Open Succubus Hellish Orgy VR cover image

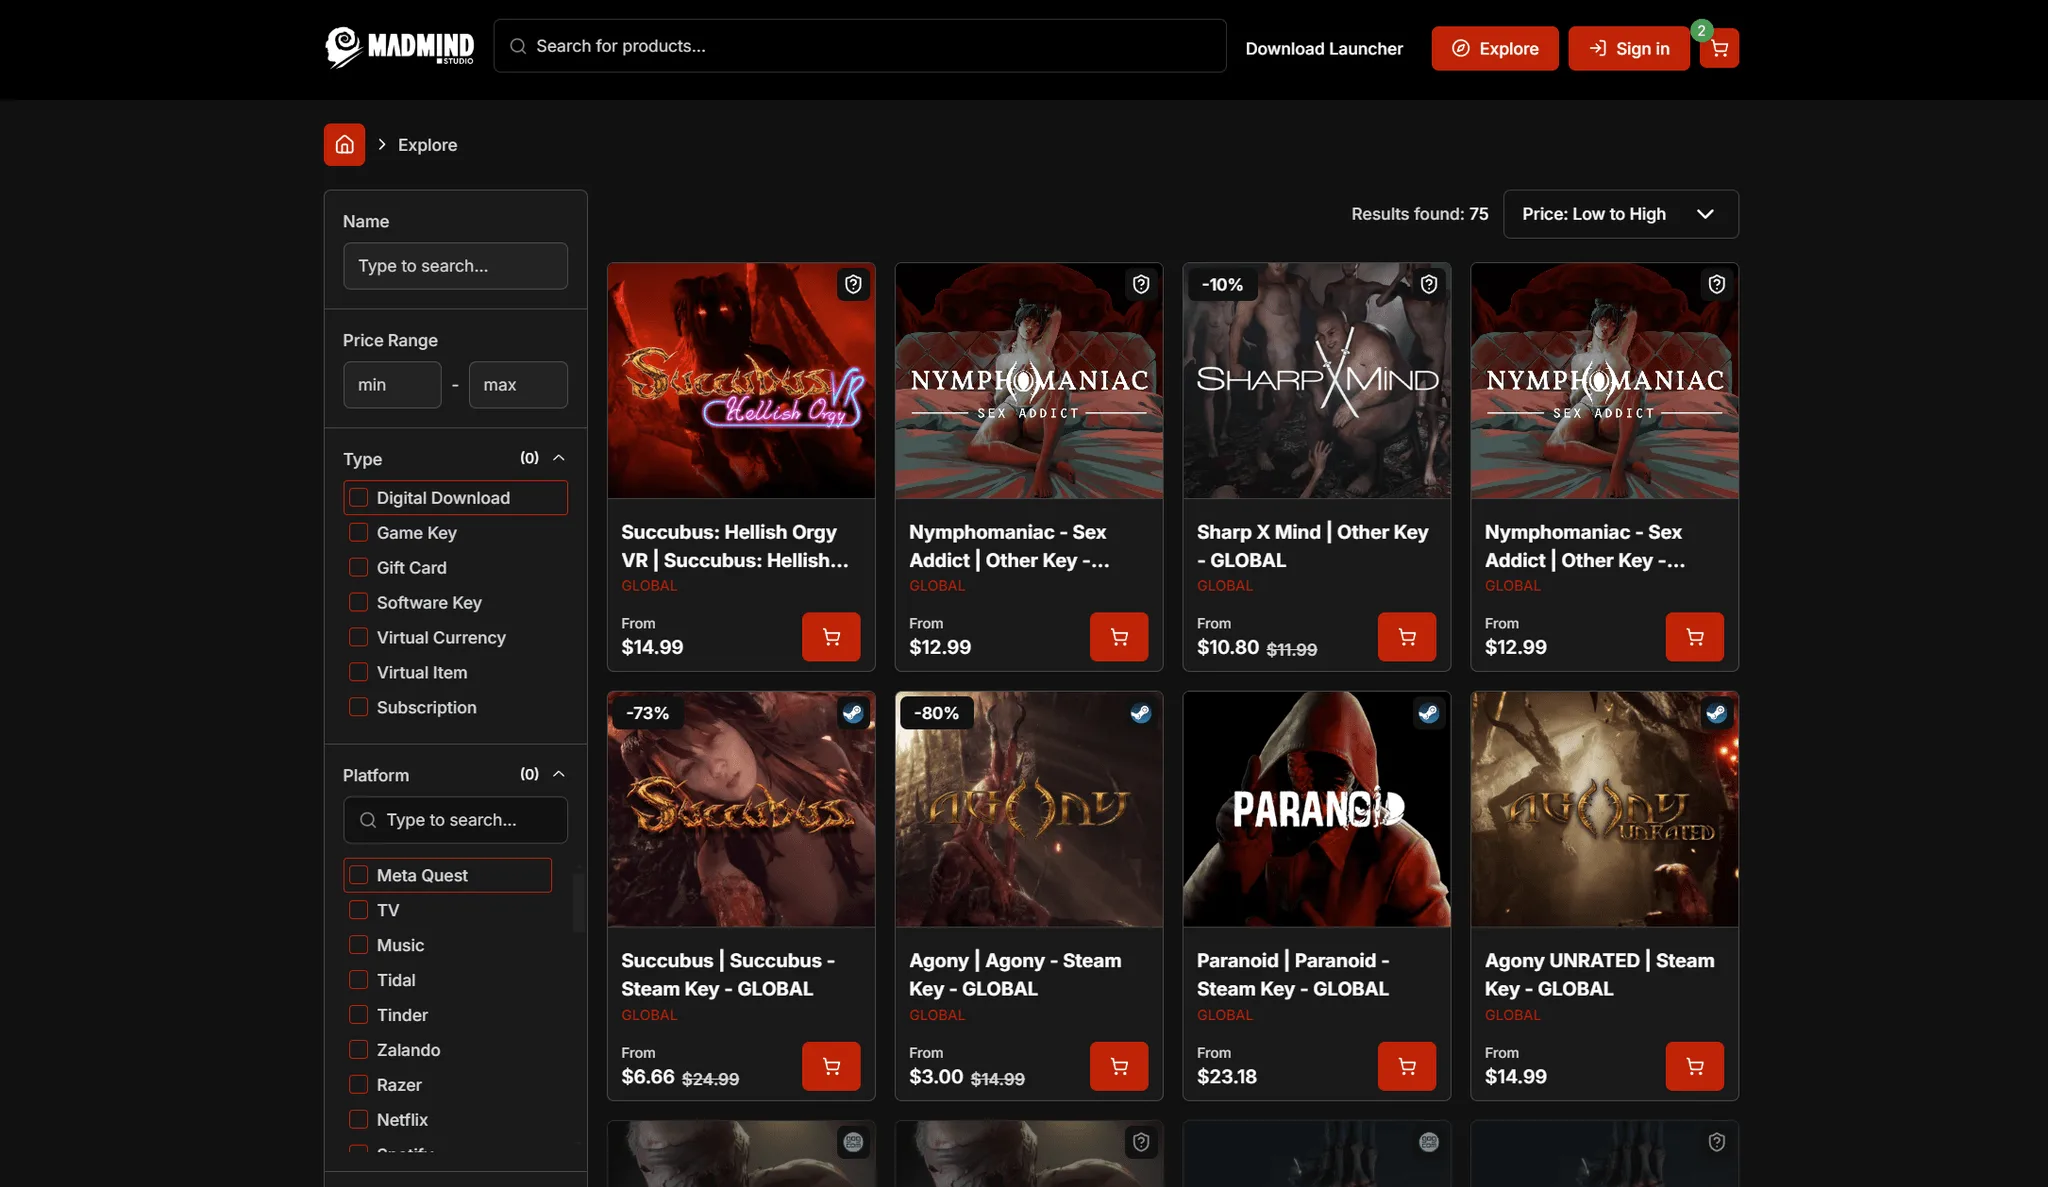(x=741, y=381)
